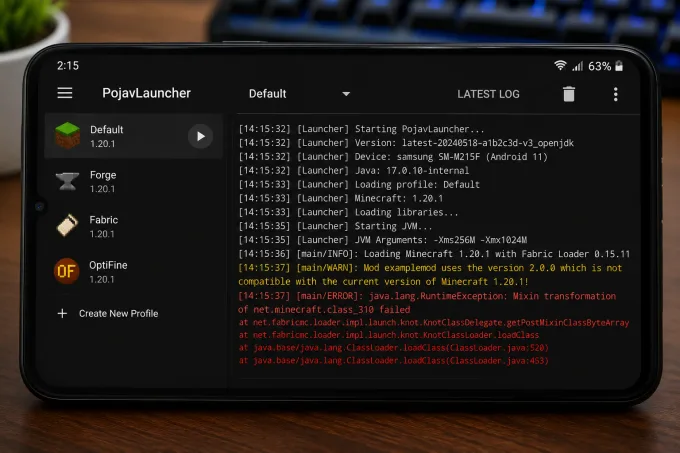
Task: Select the OptiFine OF icon
Action: click(66, 271)
